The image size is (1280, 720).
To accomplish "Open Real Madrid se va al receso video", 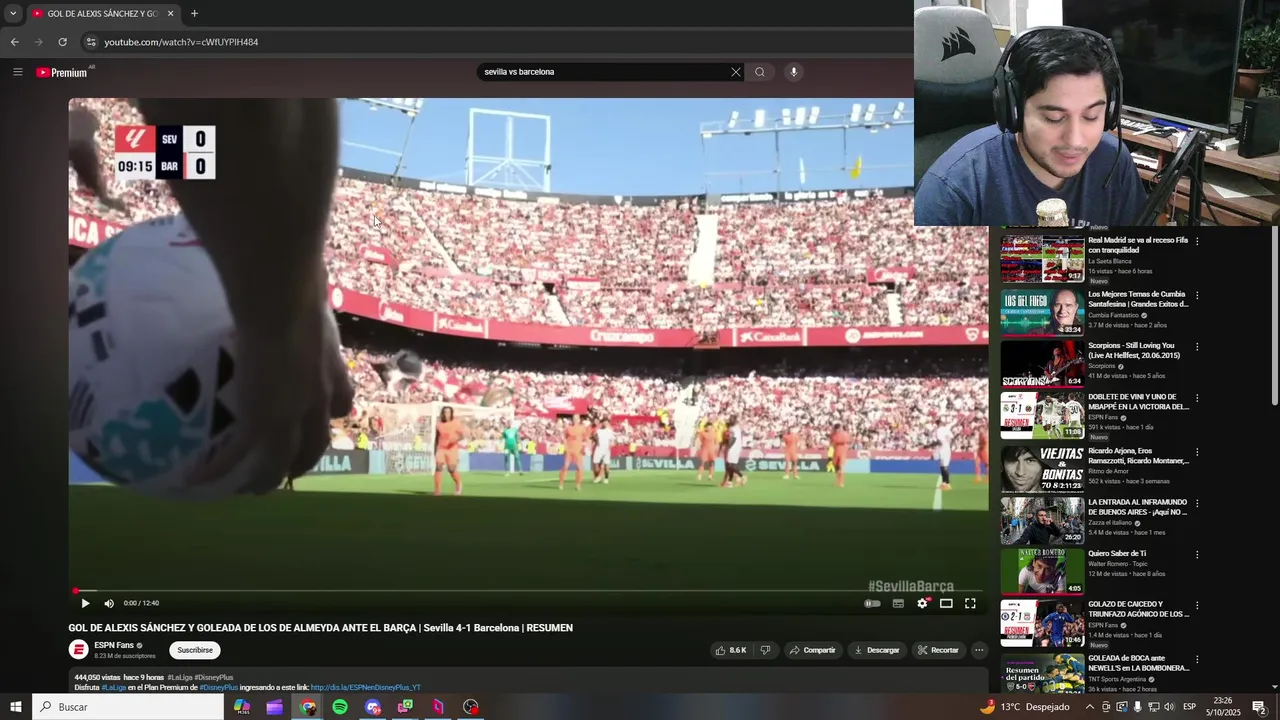I will pos(1138,245).
